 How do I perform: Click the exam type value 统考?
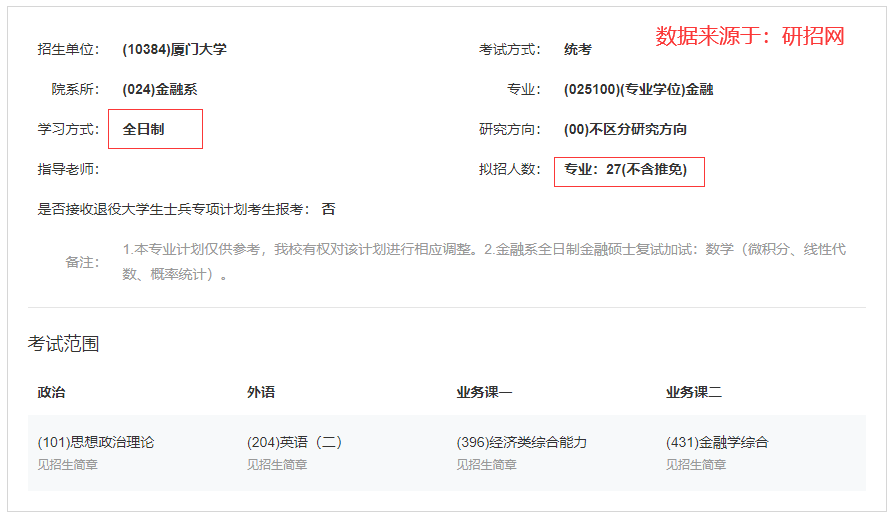pos(577,50)
